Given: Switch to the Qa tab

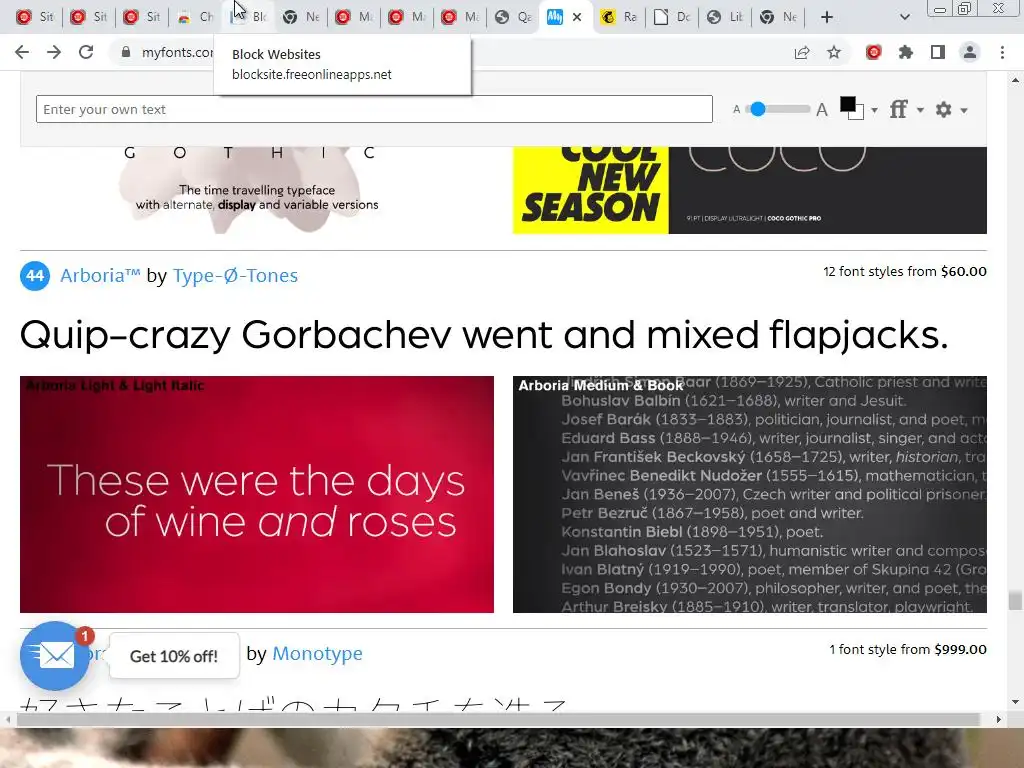Looking at the screenshot, I should pos(513,17).
